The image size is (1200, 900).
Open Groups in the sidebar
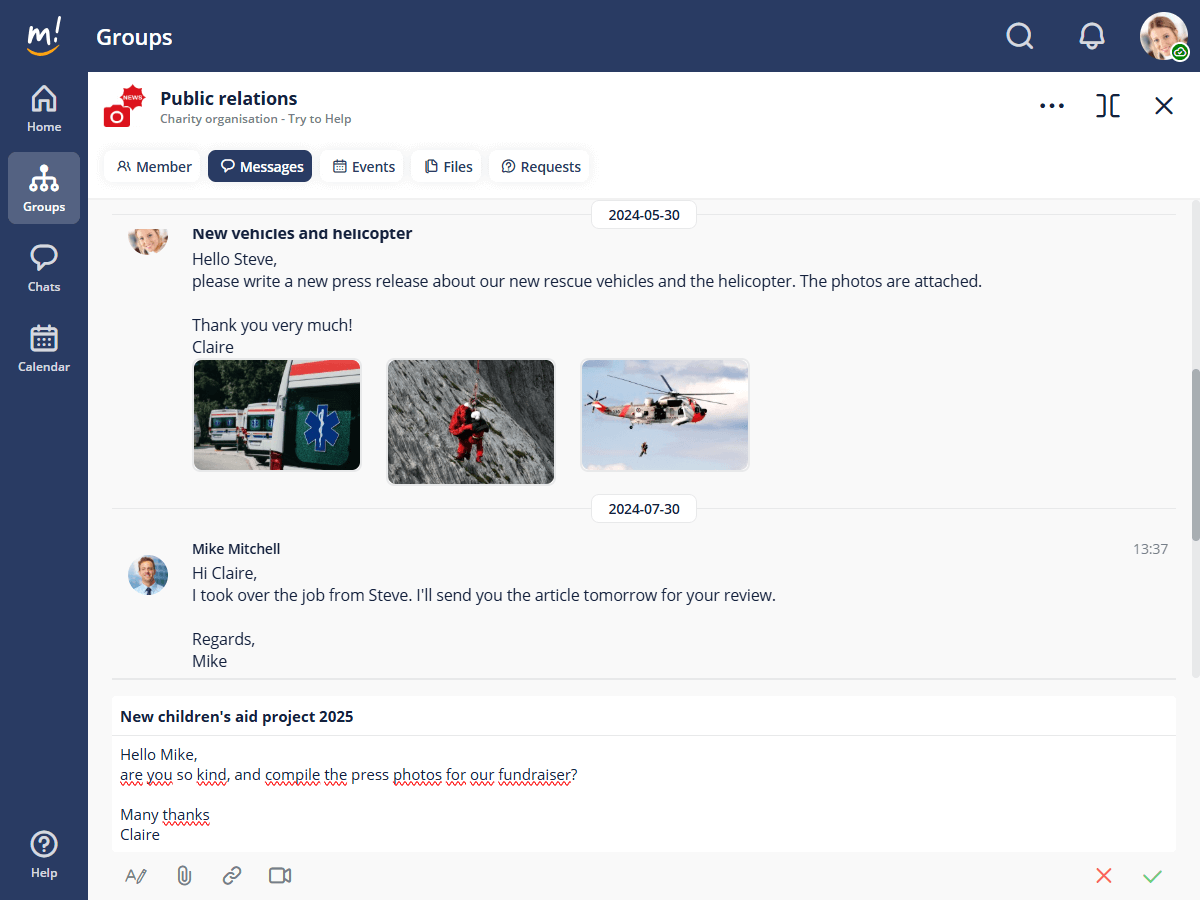(x=44, y=188)
